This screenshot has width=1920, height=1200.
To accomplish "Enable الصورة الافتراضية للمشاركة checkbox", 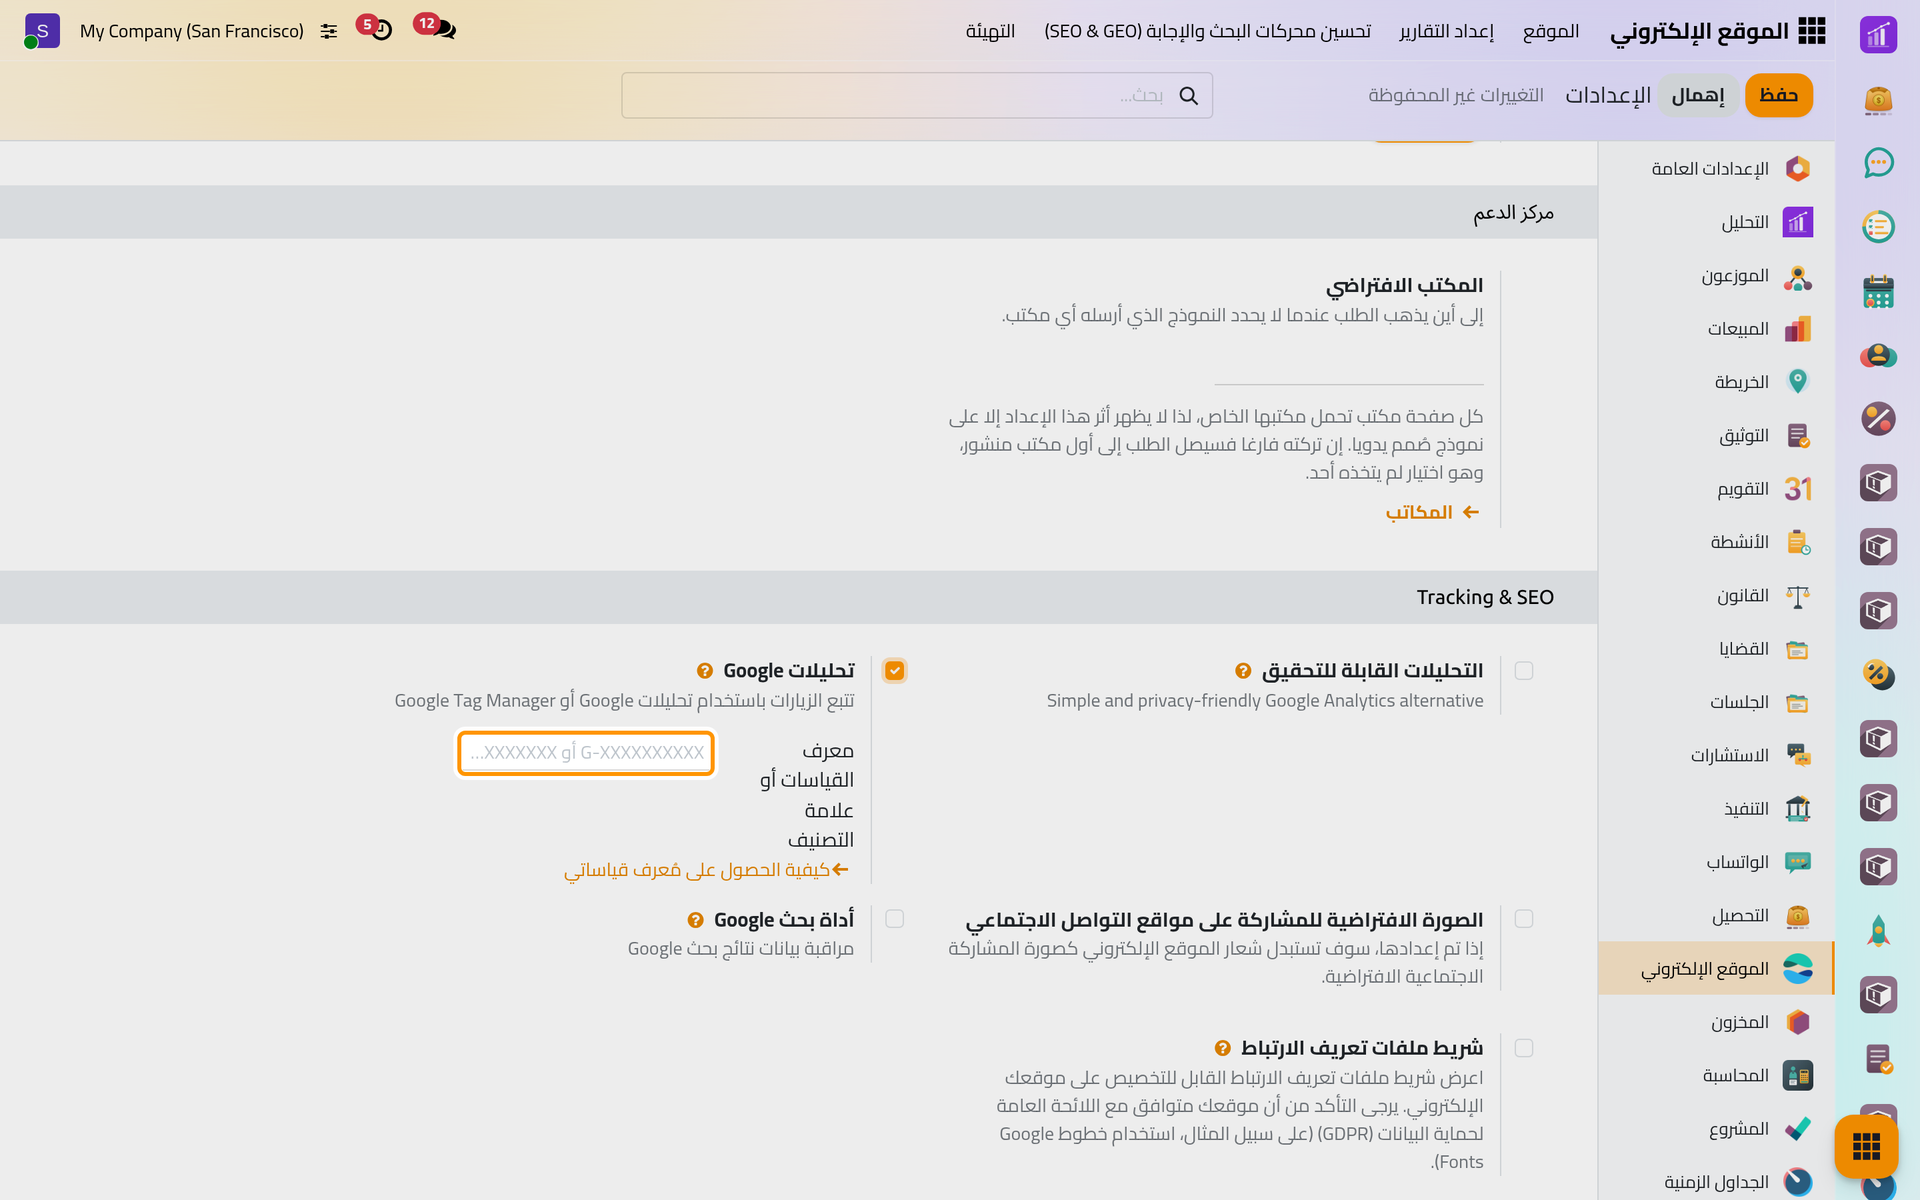I will point(1524,919).
